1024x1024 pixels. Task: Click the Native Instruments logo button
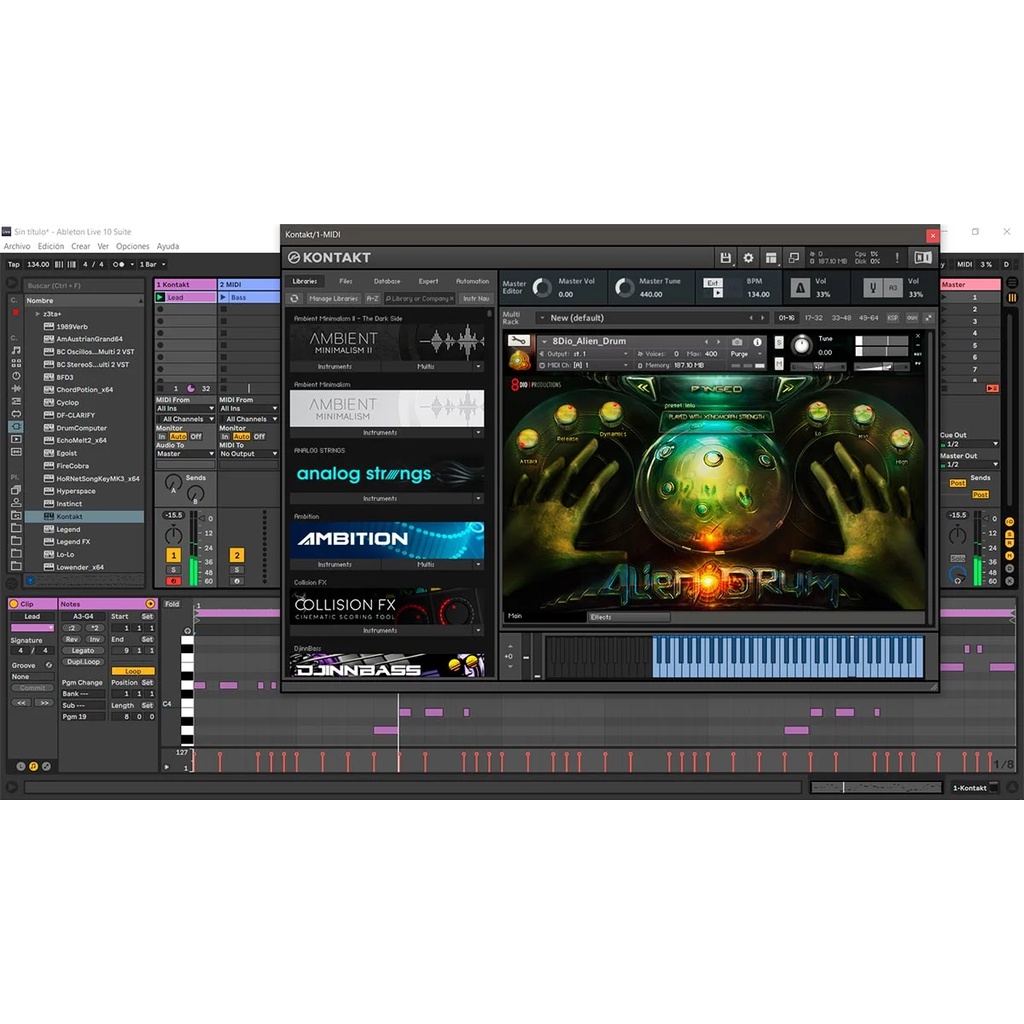(x=923, y=257)
